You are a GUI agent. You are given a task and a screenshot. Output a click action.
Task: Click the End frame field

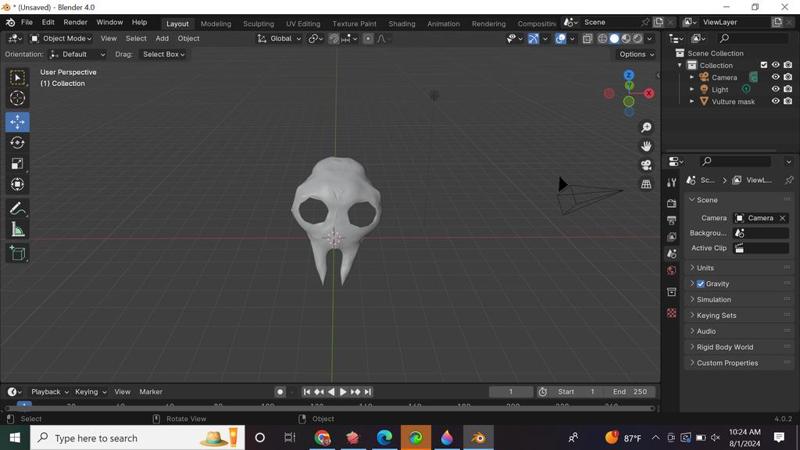[x=630, y=392]
